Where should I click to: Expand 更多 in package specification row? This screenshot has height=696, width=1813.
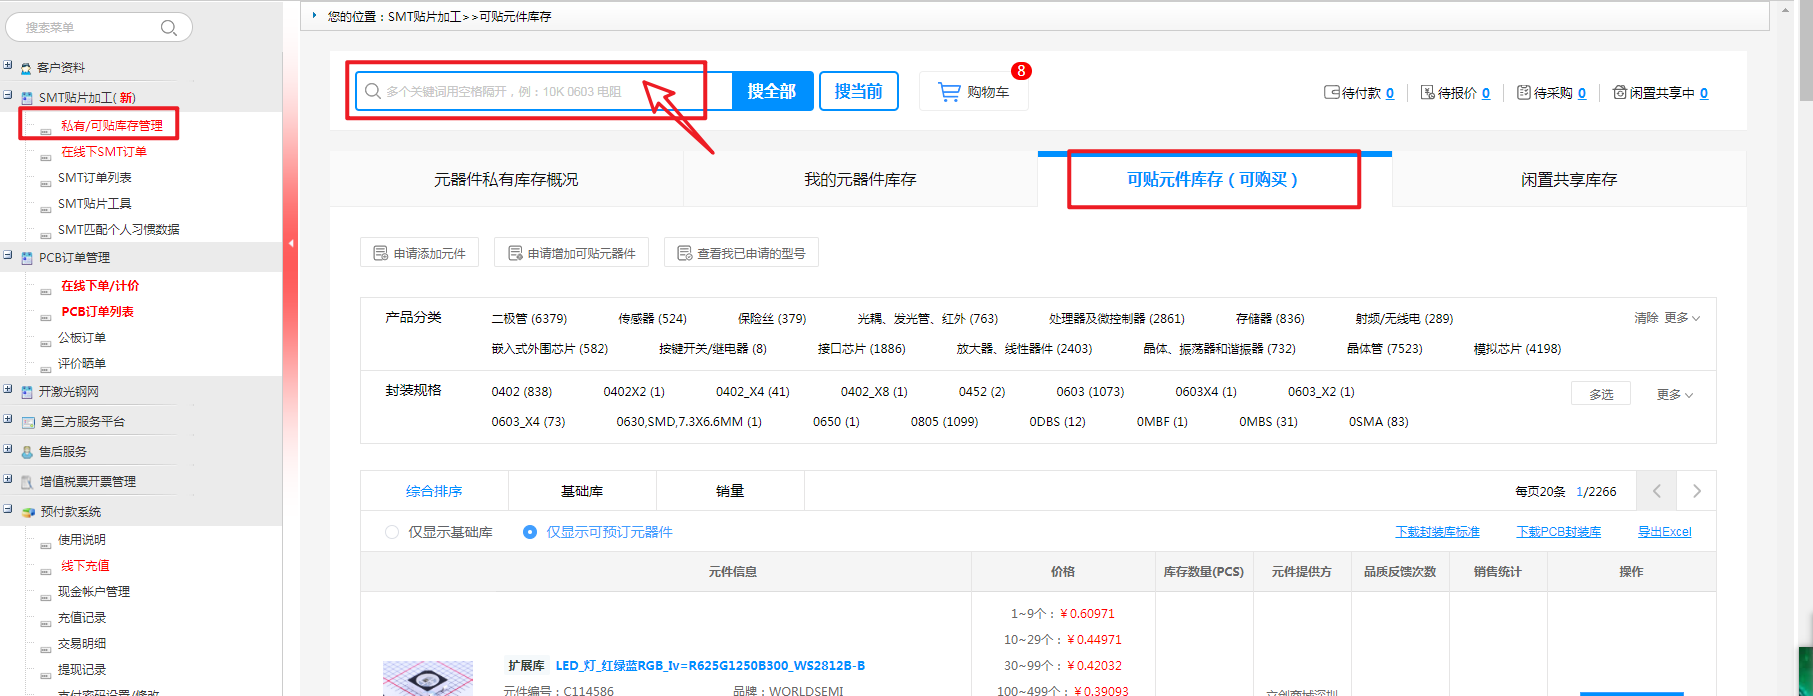[x=1674, y=395]
